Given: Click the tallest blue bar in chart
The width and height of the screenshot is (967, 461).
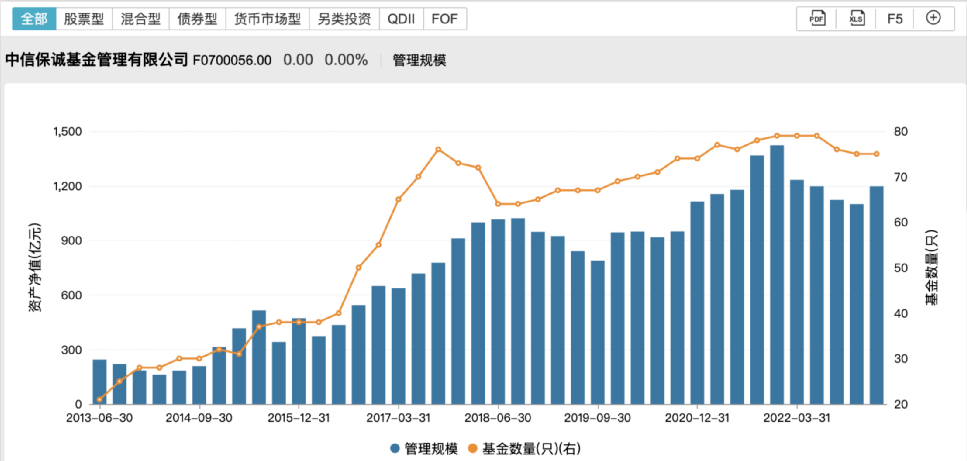Looking at the screenshot, I should pos(777,275).
